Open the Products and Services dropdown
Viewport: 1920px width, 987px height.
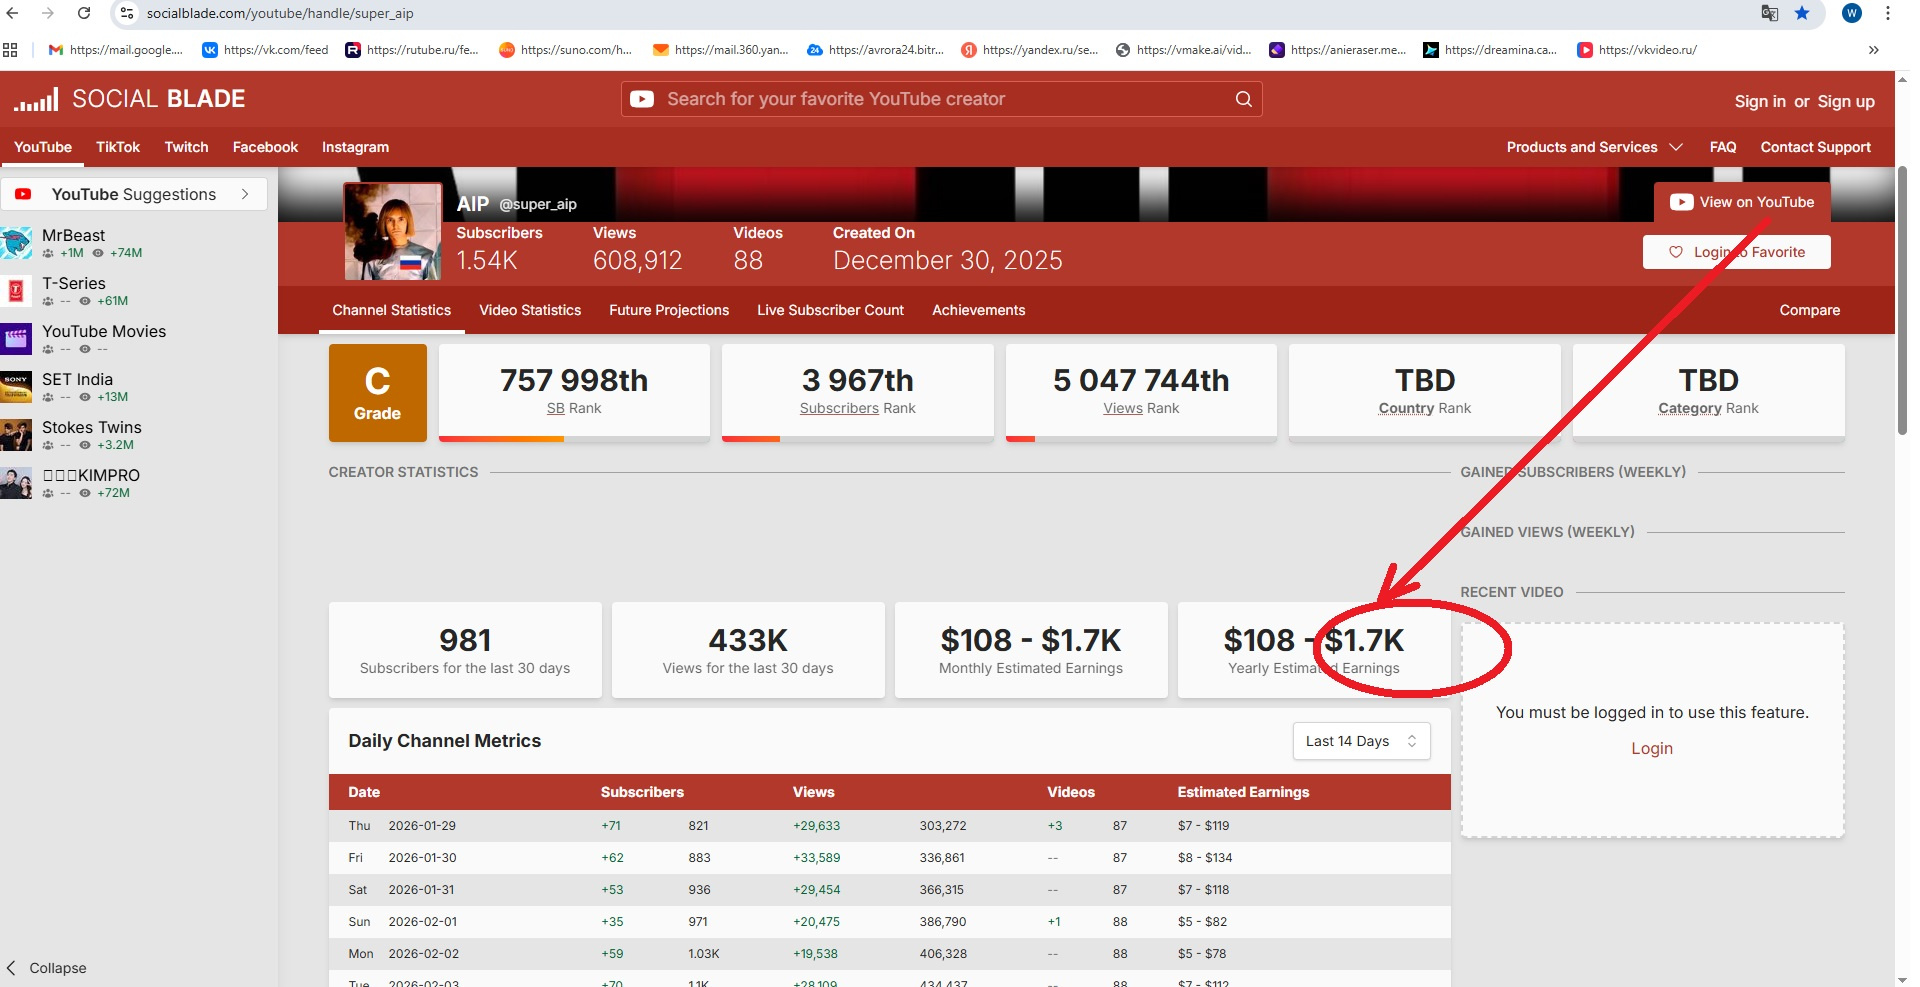(1594, 147)
